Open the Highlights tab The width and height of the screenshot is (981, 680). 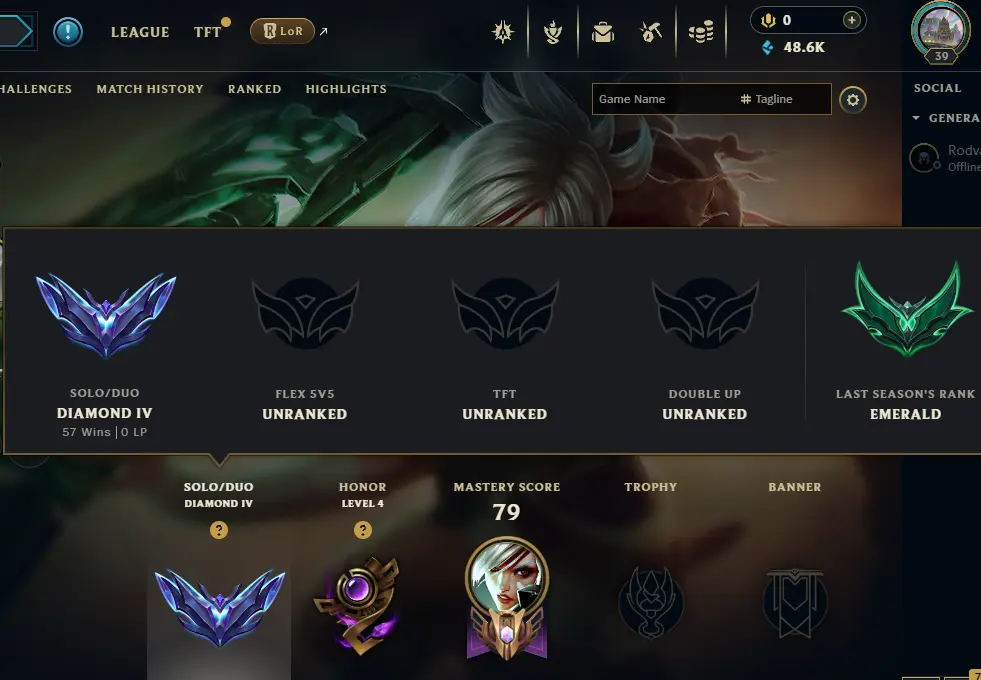346,89
